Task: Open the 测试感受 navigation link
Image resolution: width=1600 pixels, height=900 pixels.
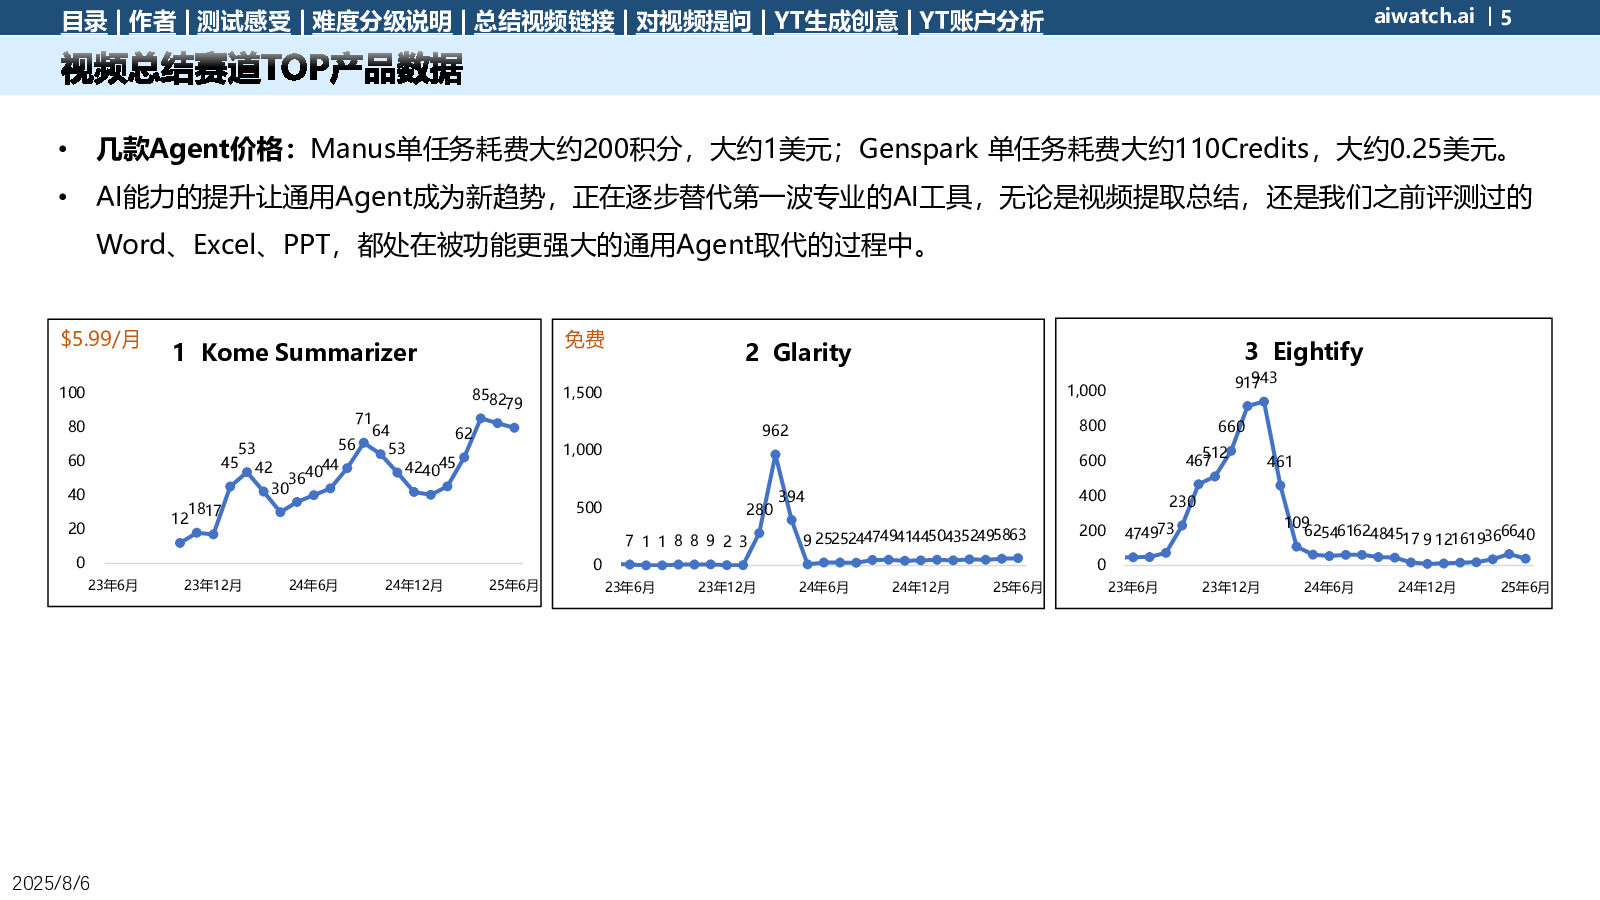Action: (x=244, y=21)
